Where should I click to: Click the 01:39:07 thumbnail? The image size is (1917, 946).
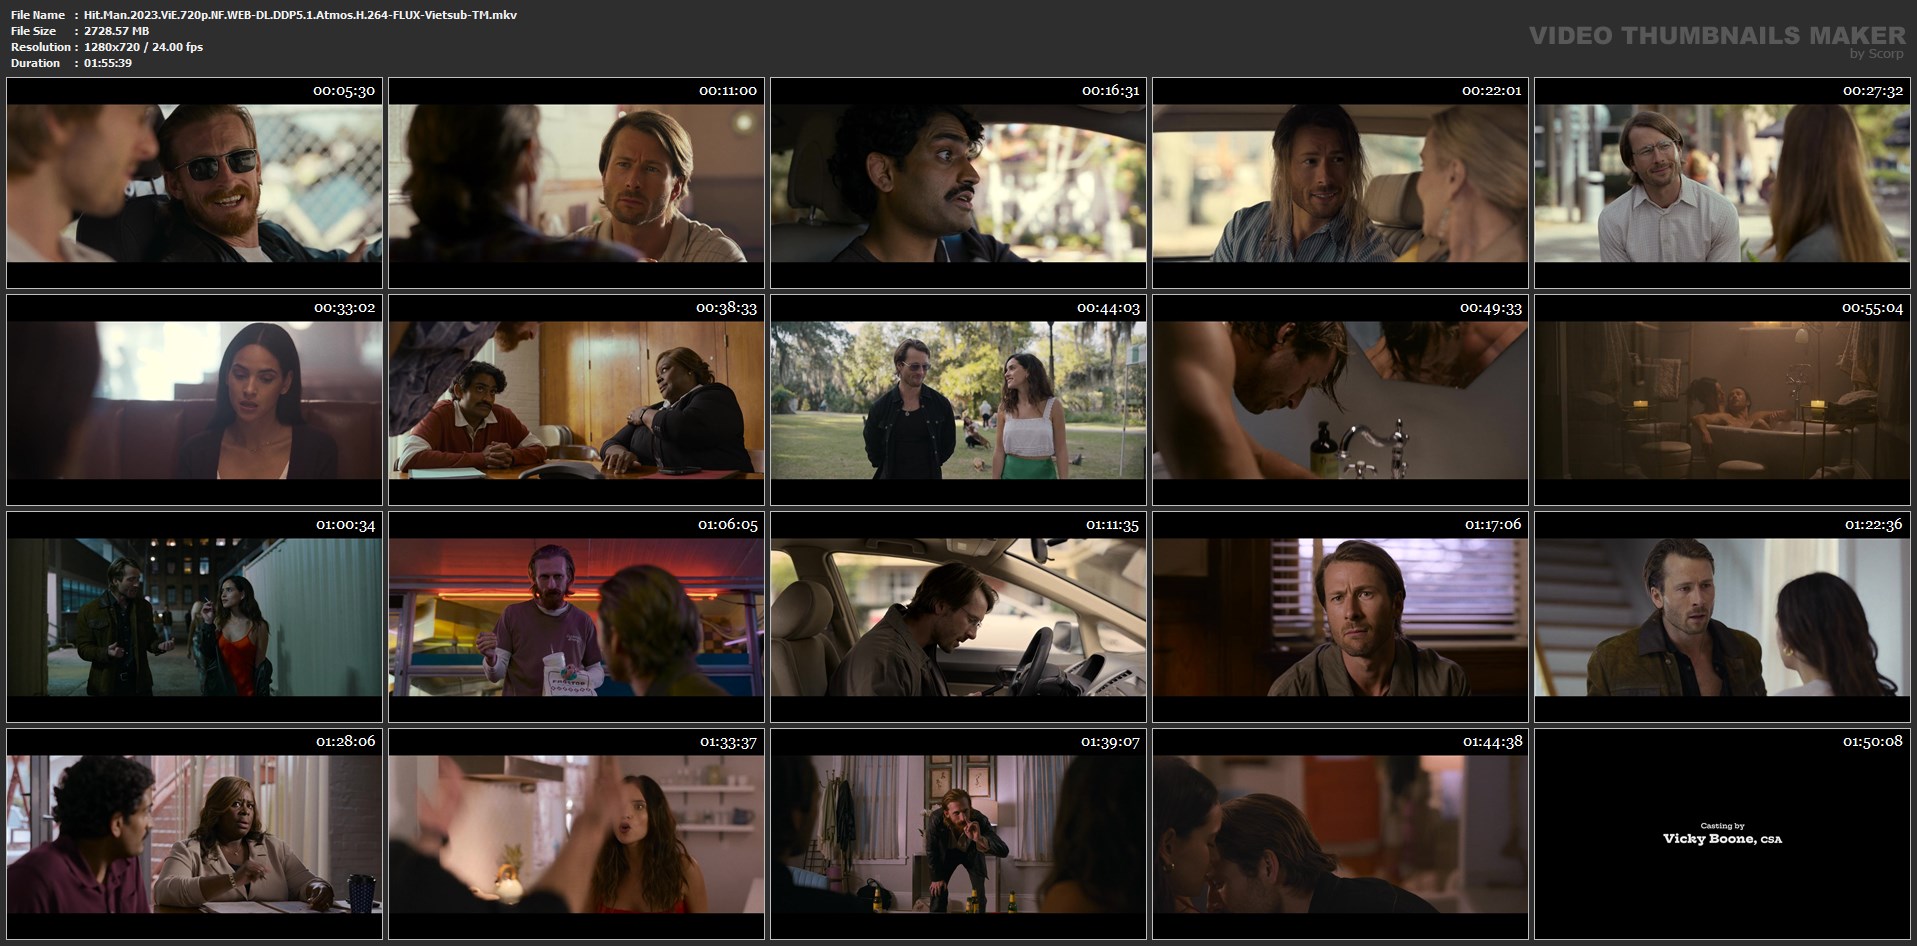(958, 834)
